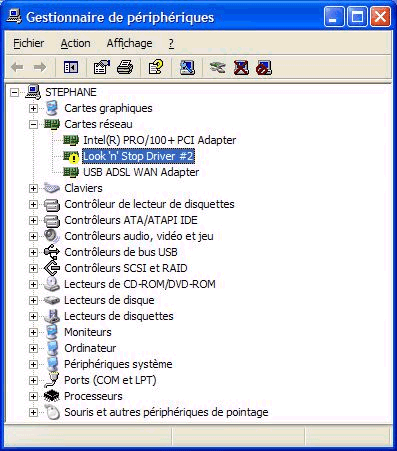The height and width of the screenshot is (451, 397).
Task: Expand Contrôleur de lecteur de disquettes node
Action: (33, 204)
